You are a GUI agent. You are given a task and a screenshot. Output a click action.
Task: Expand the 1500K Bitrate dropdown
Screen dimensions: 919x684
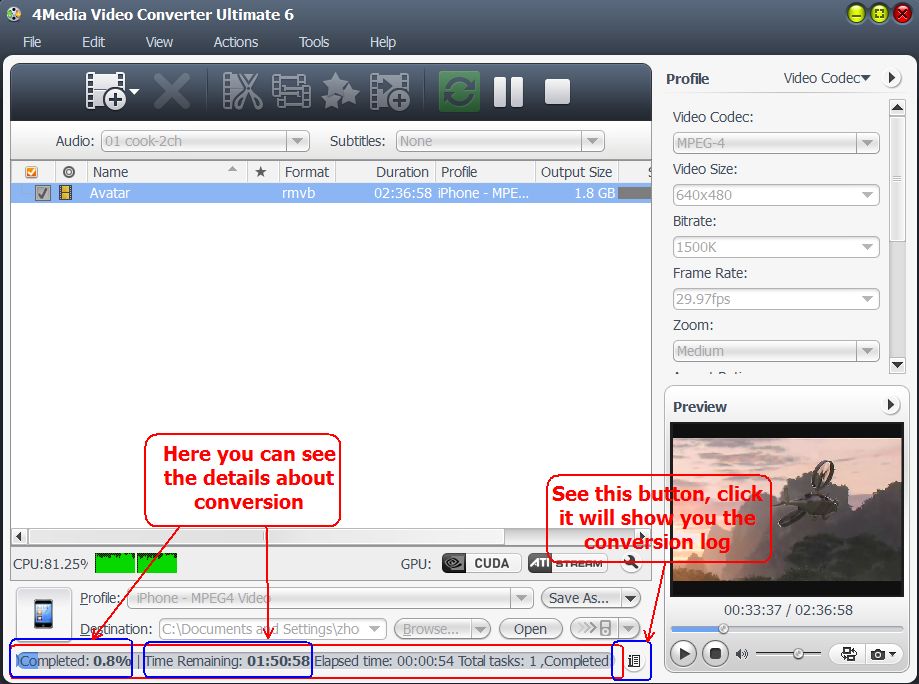pos(867,247)
